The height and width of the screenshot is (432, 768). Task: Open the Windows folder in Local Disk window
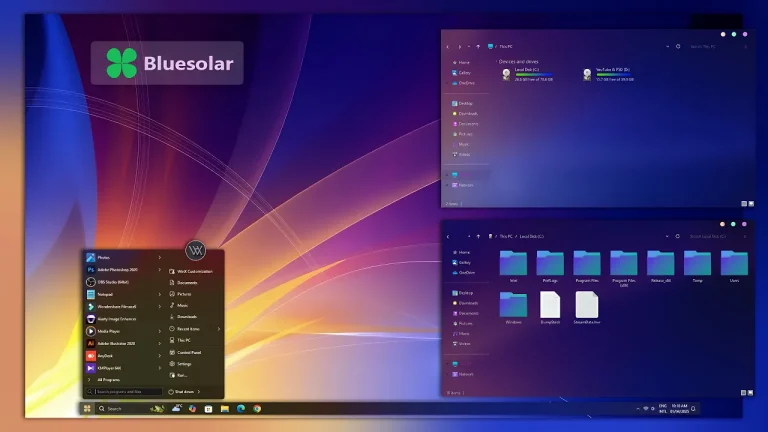pos(513,308)
